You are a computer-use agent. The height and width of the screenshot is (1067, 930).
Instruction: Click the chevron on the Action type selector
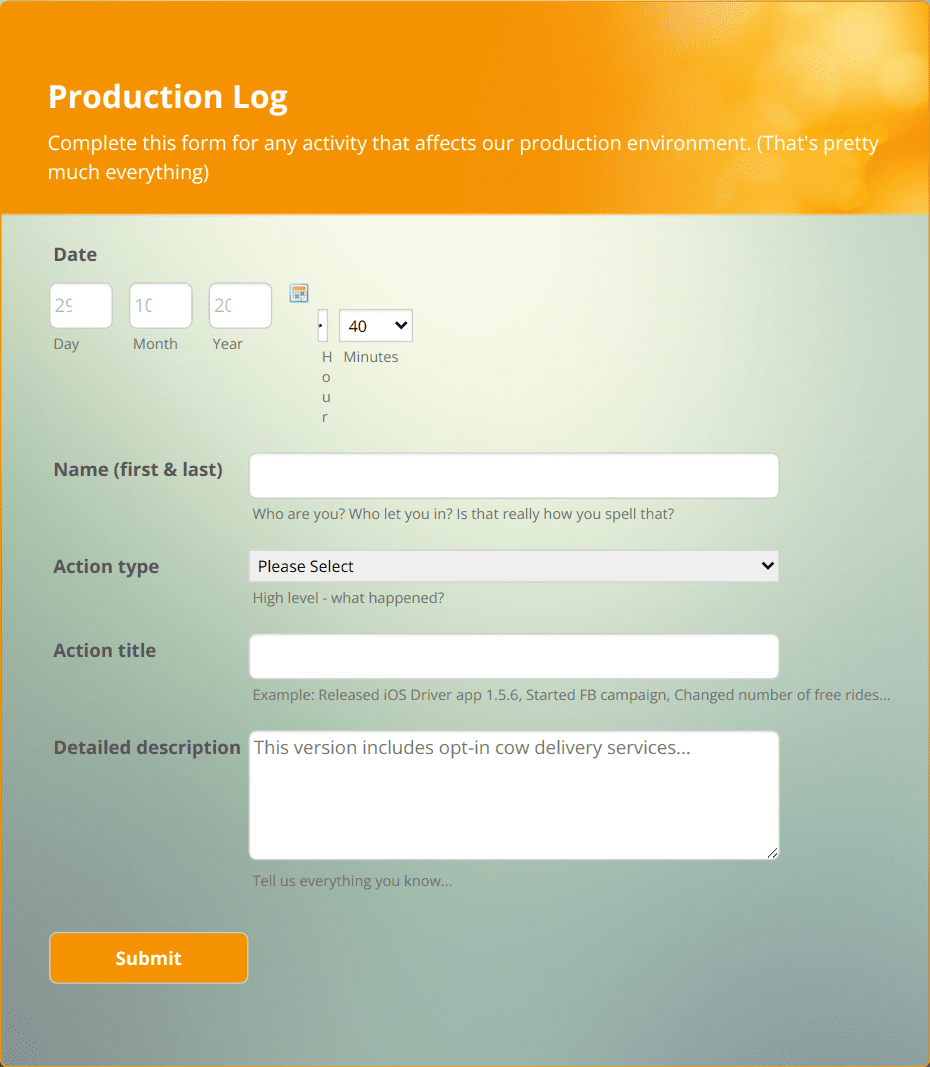[x=768, y=566]
